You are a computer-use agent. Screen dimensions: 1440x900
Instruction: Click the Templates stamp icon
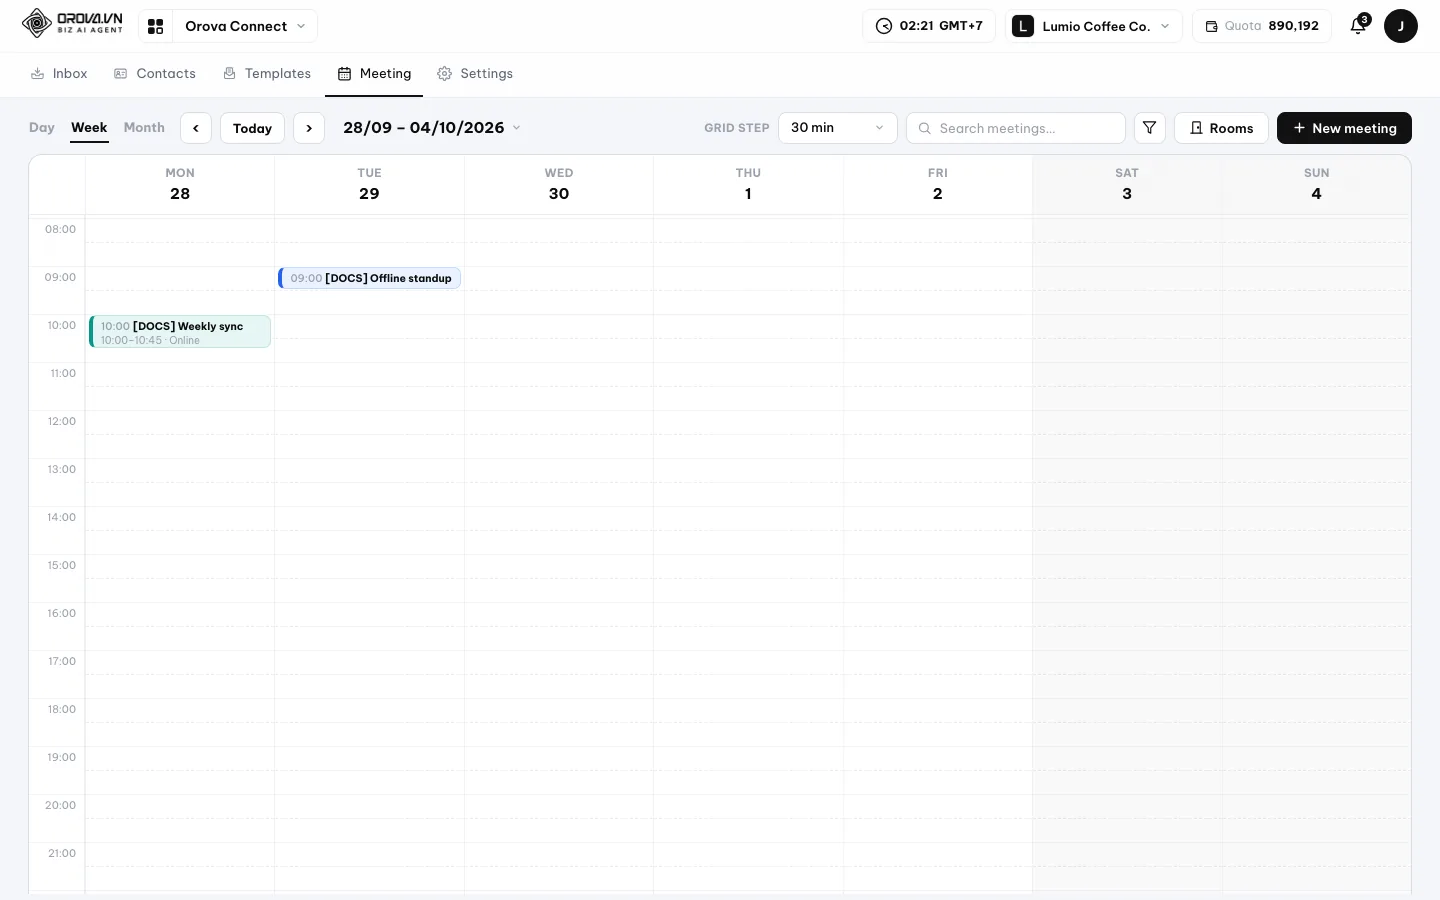point(230,74)
